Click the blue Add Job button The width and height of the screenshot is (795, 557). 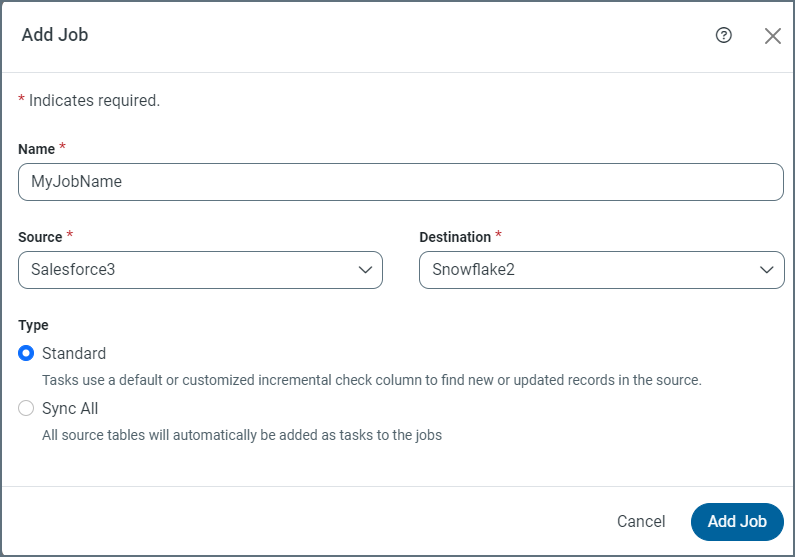pos(737,521)
